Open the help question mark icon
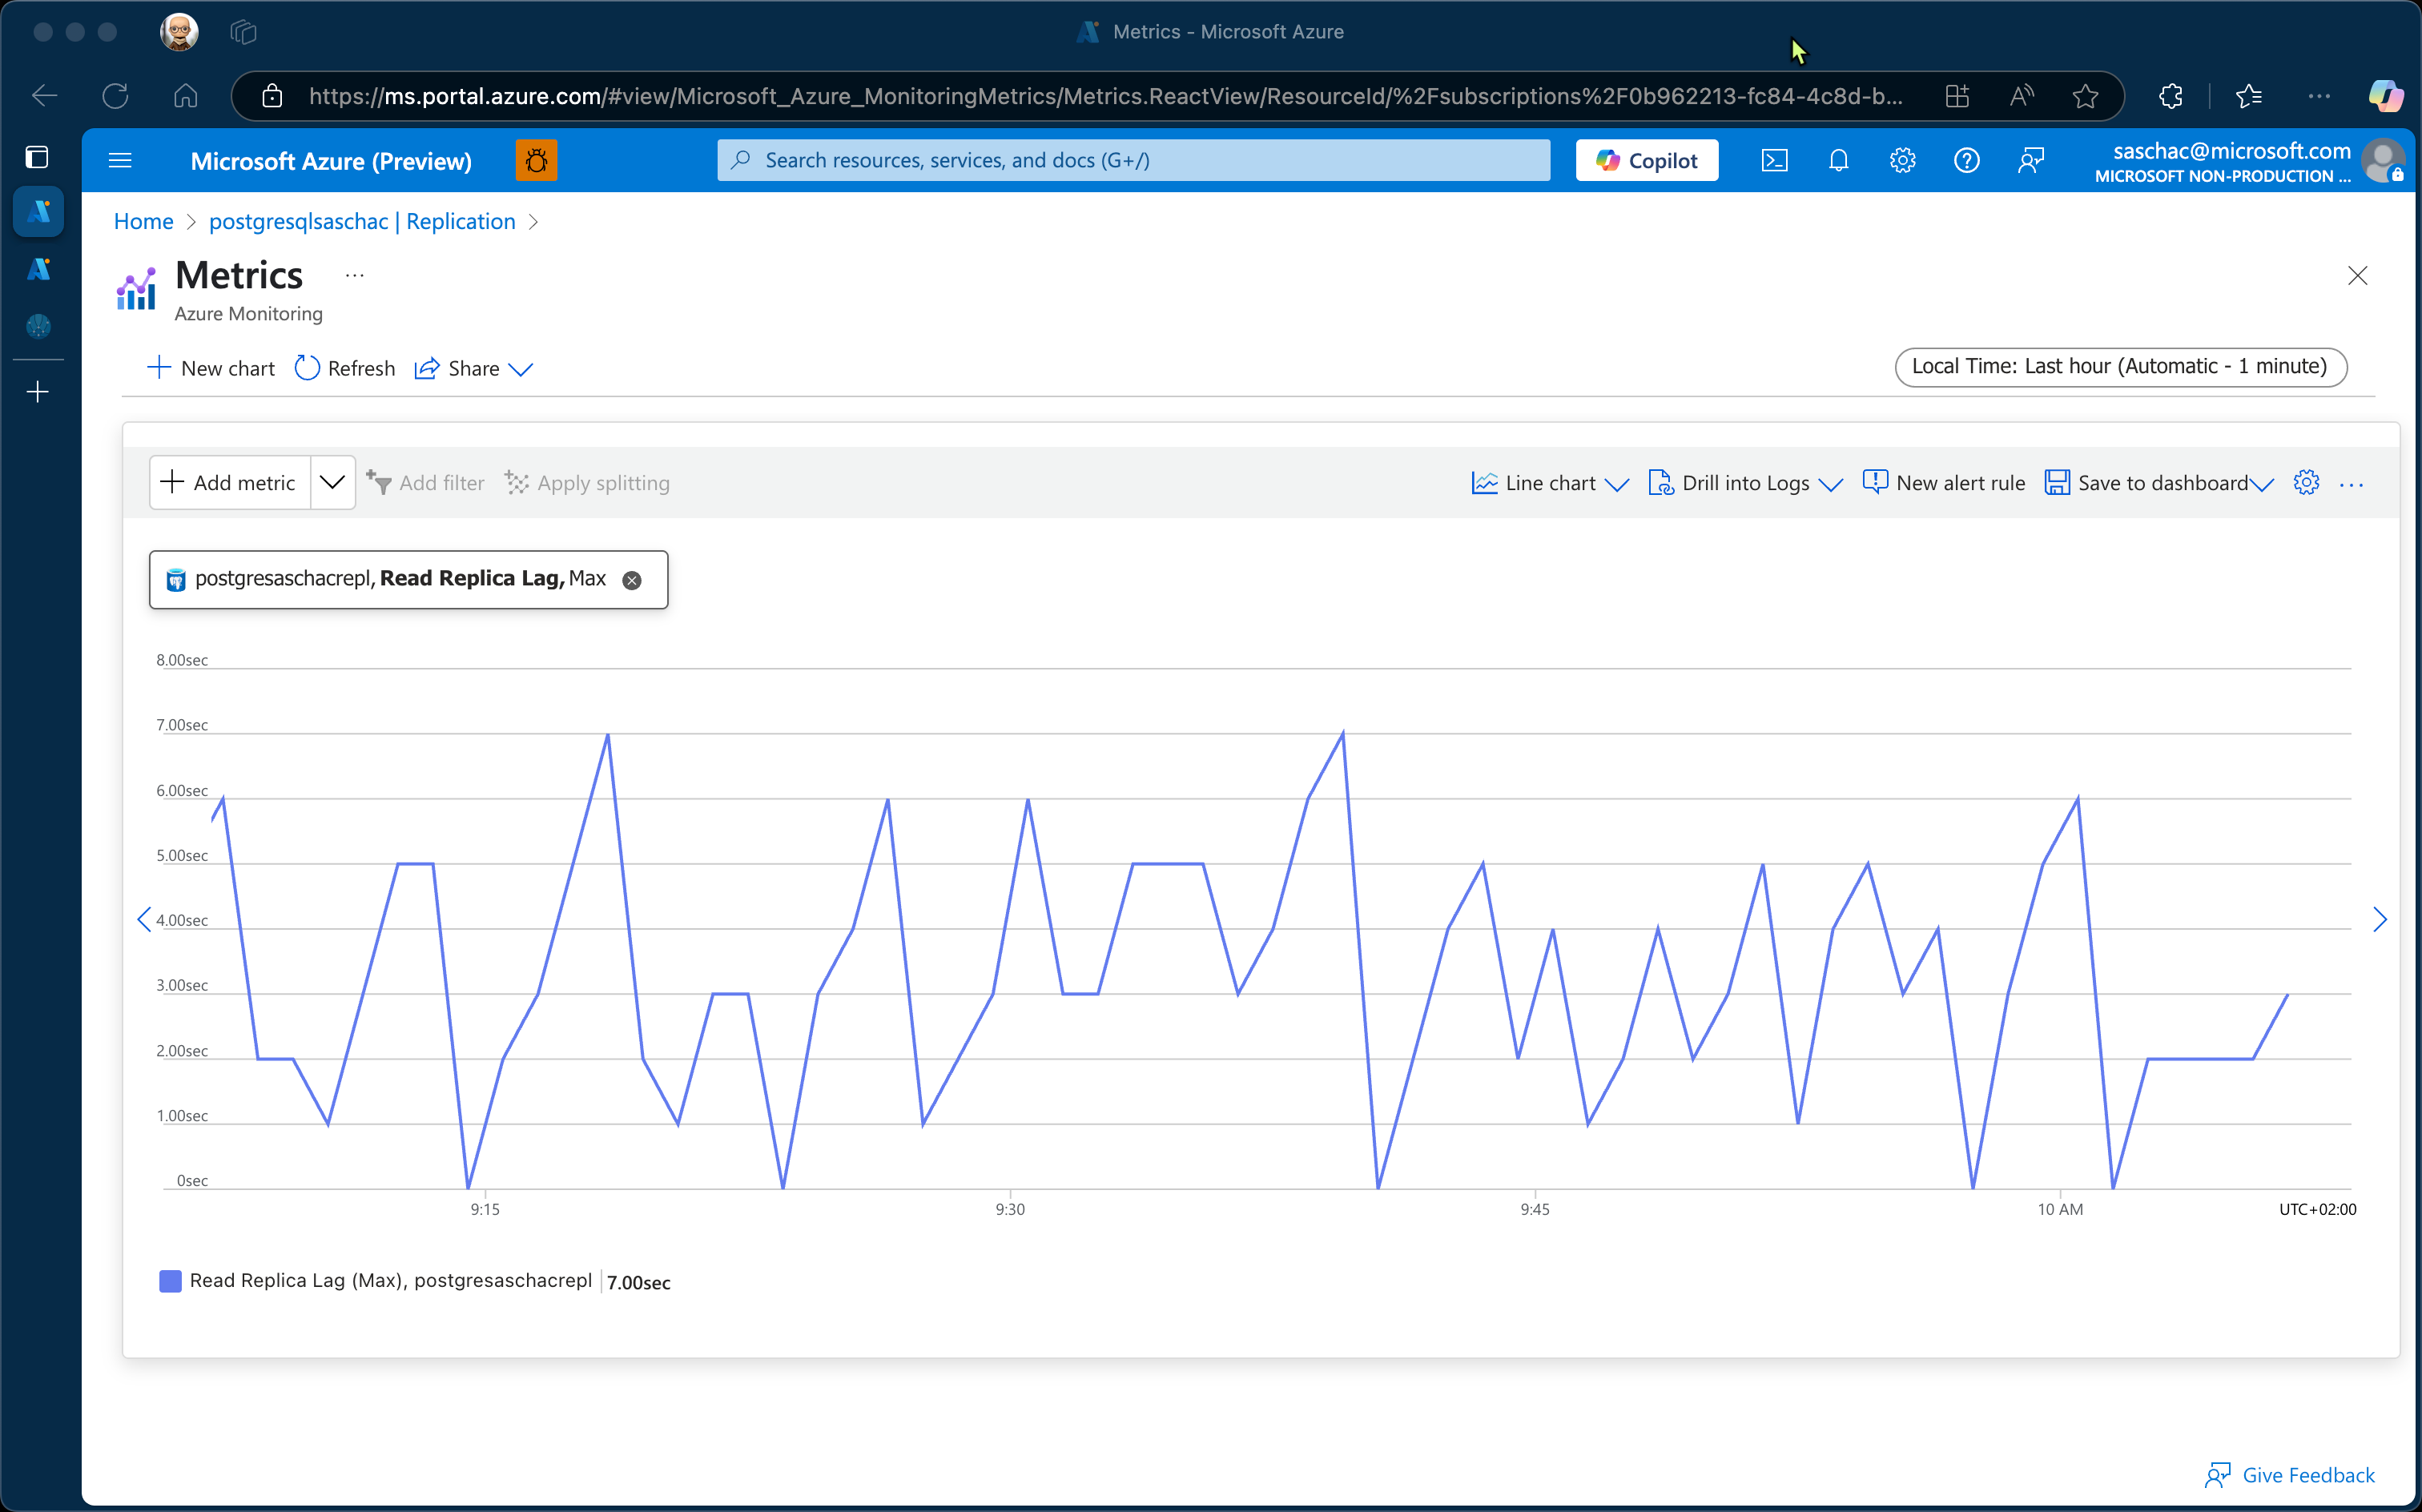The height and width of the screenshot is (1512, 2422). [1966, 160]
